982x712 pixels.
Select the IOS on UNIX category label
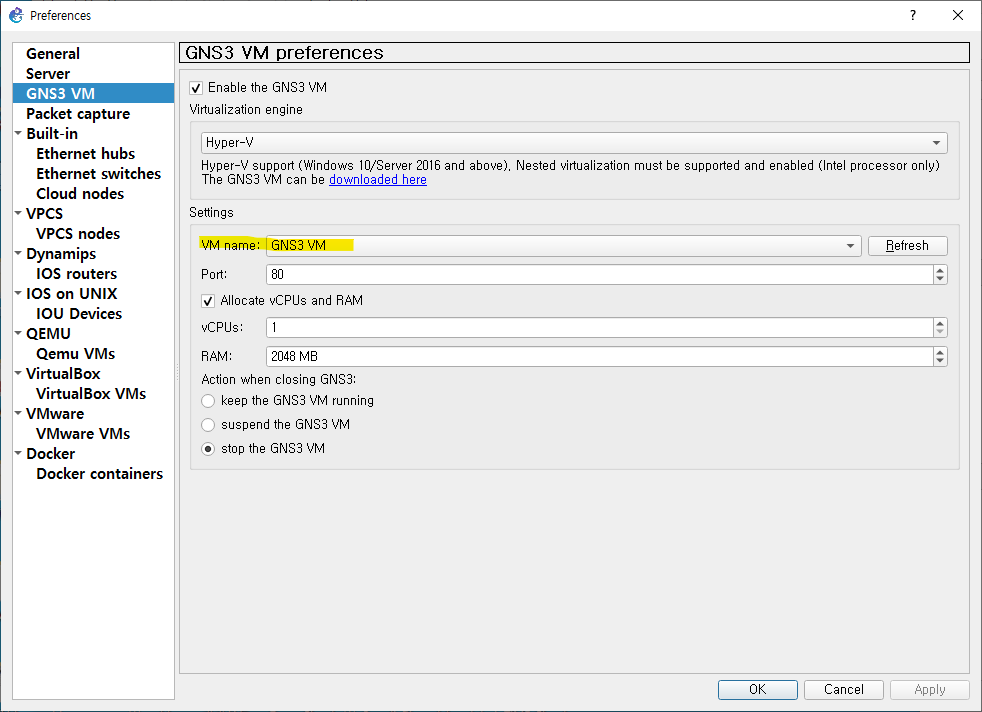click(71, 294)
